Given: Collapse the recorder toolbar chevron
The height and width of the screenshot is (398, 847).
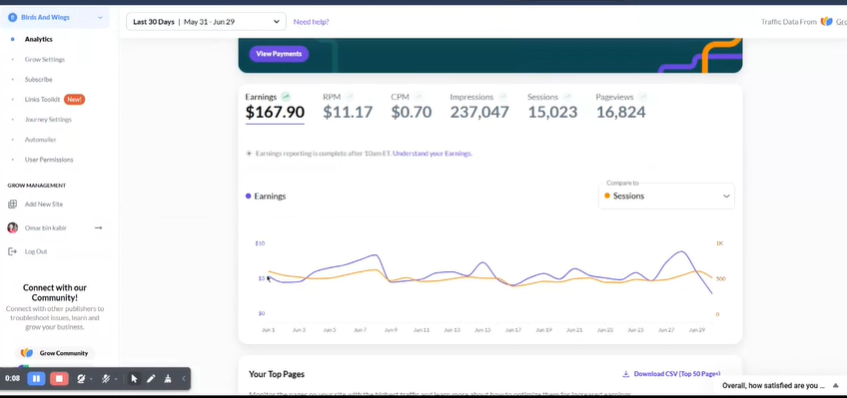Looking at the screenshot, I should click(x=183, y=379).
